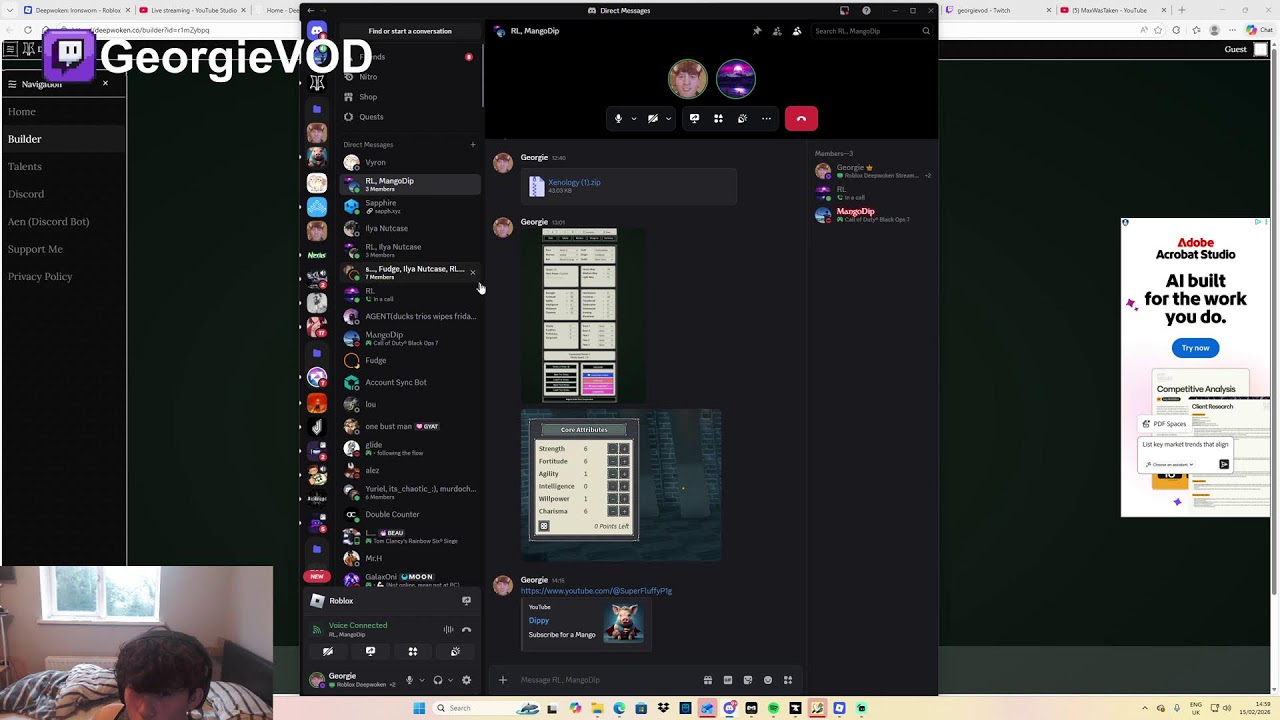Toggle the member list panel
The image size is (1280, 720).
[797, 31]
